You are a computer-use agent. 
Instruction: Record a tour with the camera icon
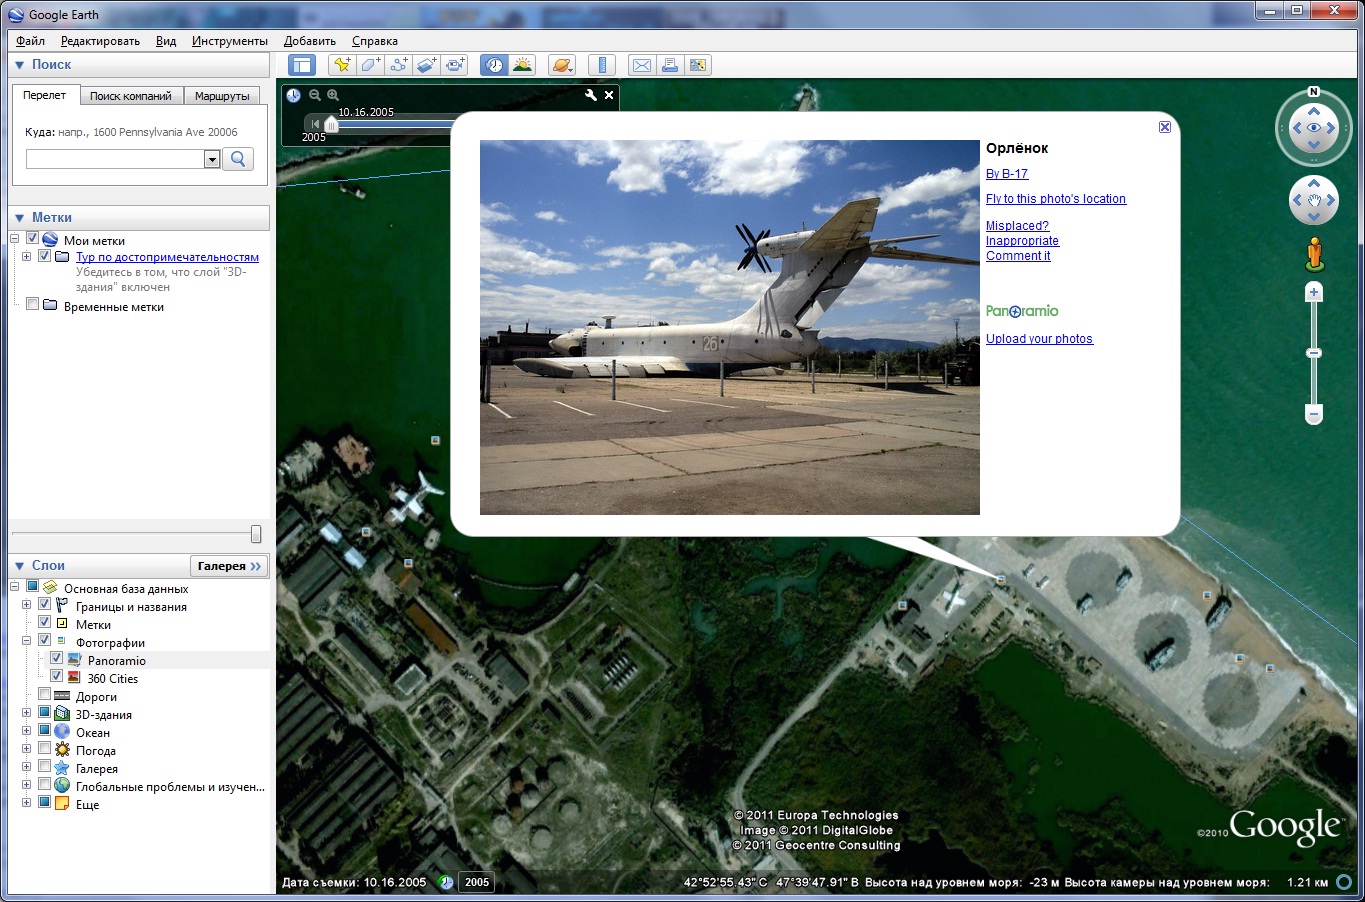[455, 65]
